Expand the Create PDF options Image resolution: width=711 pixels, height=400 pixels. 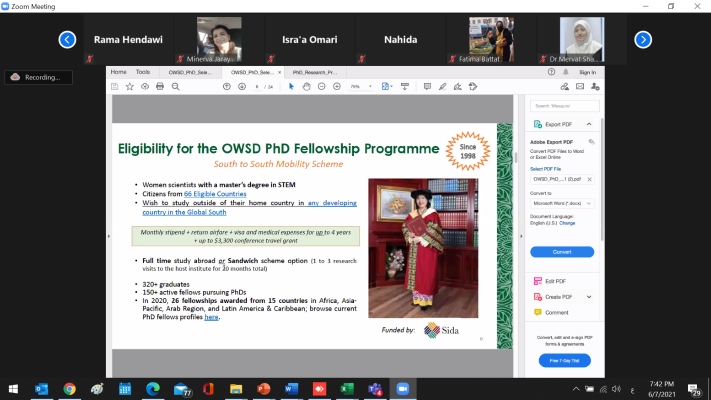589,297
